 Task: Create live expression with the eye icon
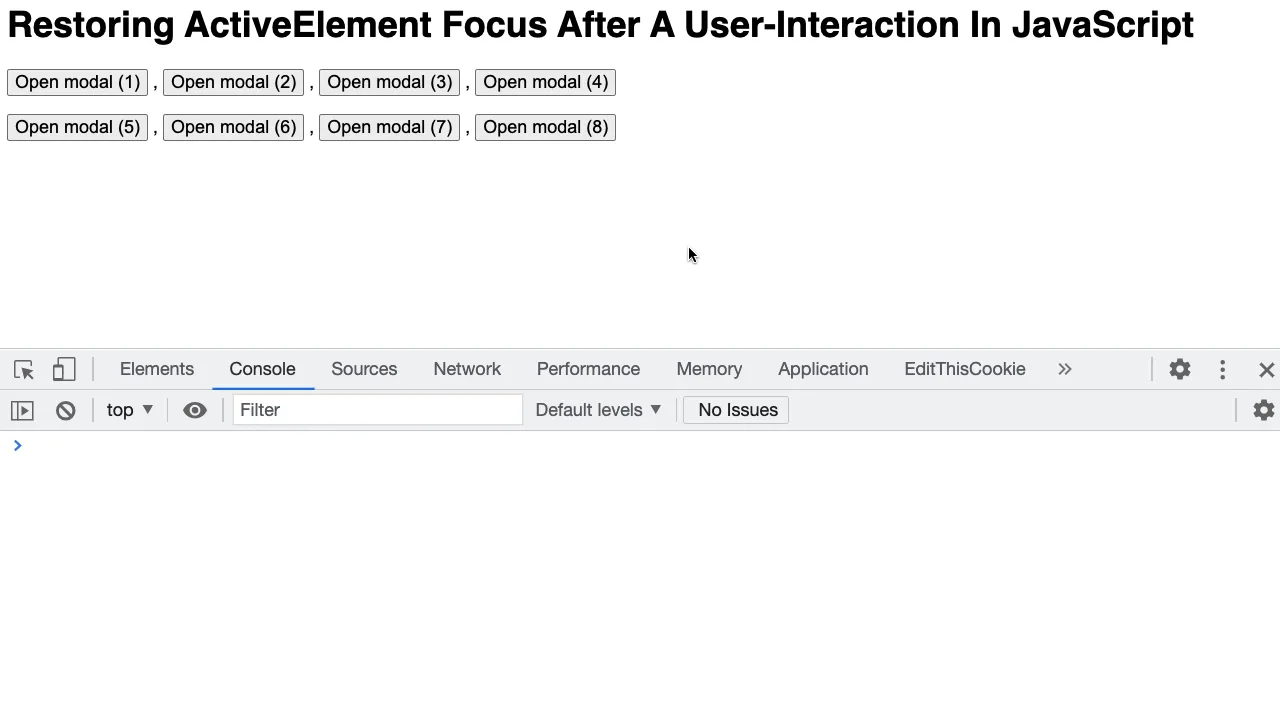tap(195, 410)
